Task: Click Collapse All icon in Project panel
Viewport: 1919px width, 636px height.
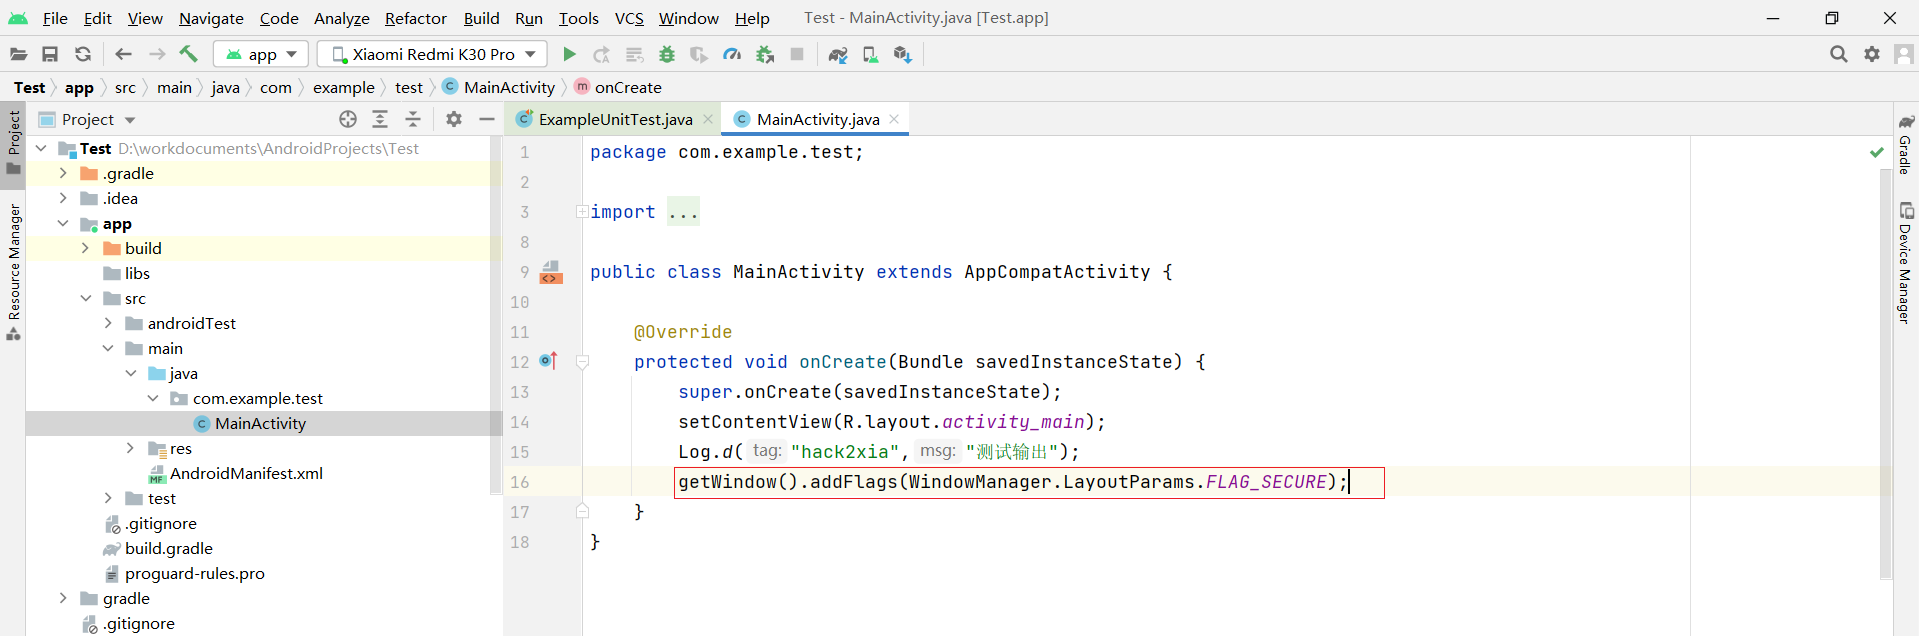Action: (x=413, y=119)
